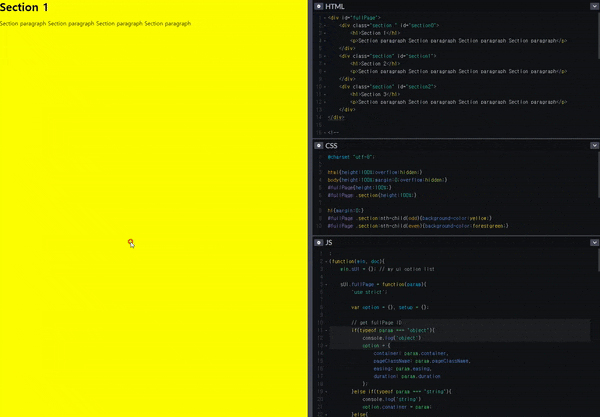Click the nth-child(odd) yellow background CSS line
600x417 pixels.
(x=409, y=218)
